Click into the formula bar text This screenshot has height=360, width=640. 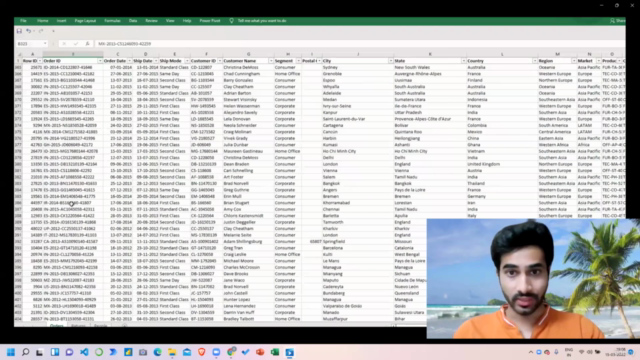(x=359, y=44)
